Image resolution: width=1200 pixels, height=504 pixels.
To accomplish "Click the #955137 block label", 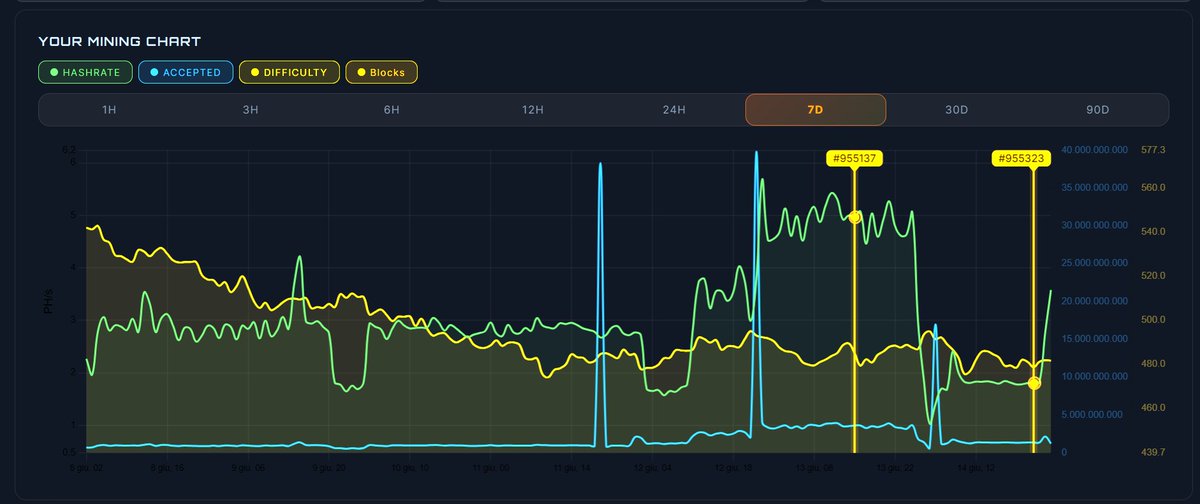I will (854, 158).
